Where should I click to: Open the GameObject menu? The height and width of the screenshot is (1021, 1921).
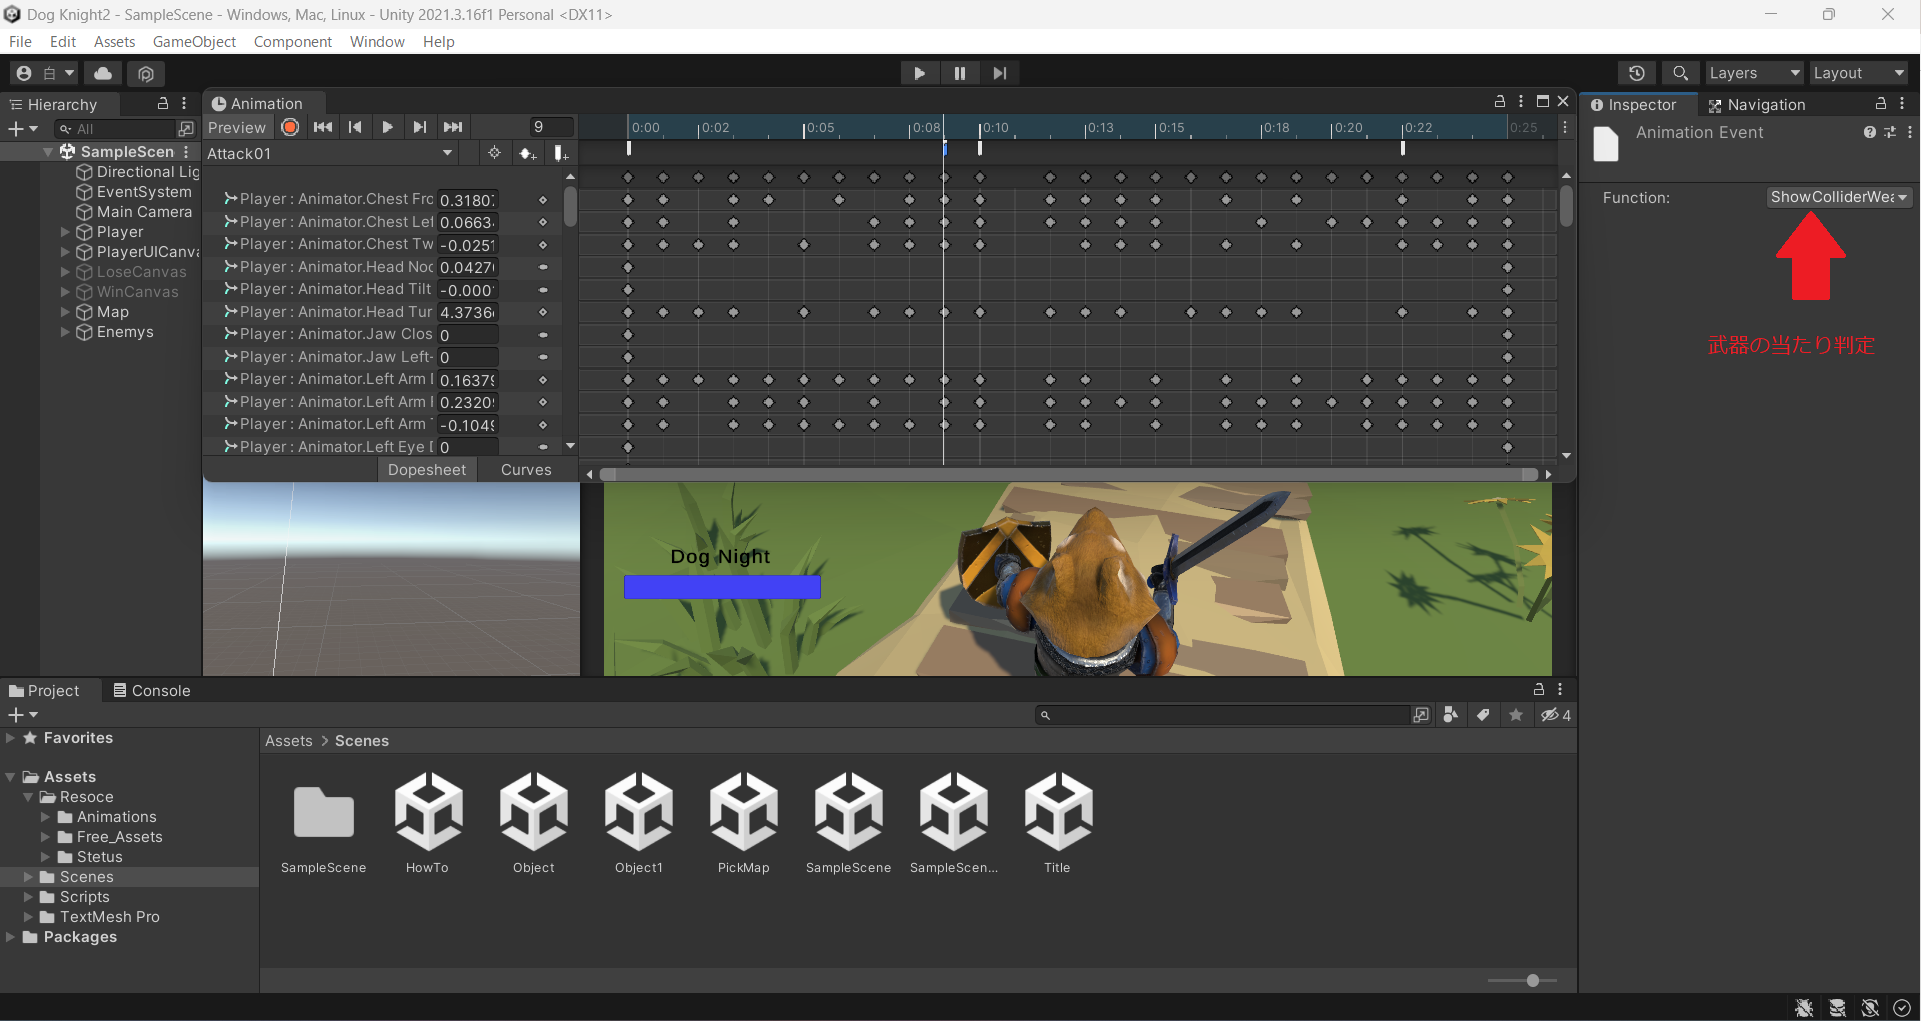[194, 41]
